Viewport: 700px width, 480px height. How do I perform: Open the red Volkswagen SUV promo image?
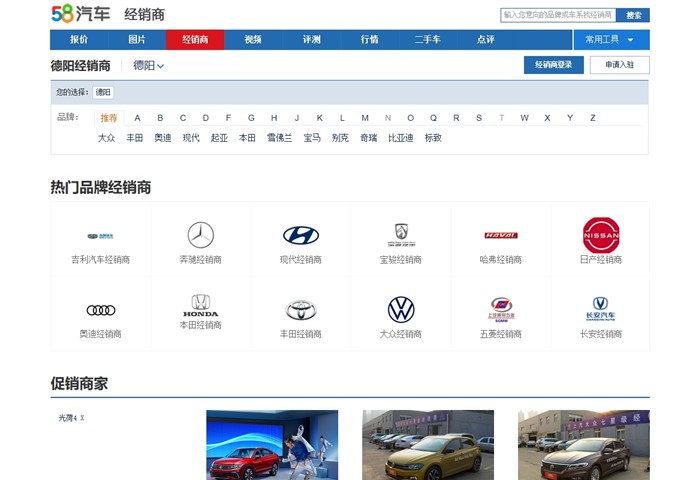[272, 445]
